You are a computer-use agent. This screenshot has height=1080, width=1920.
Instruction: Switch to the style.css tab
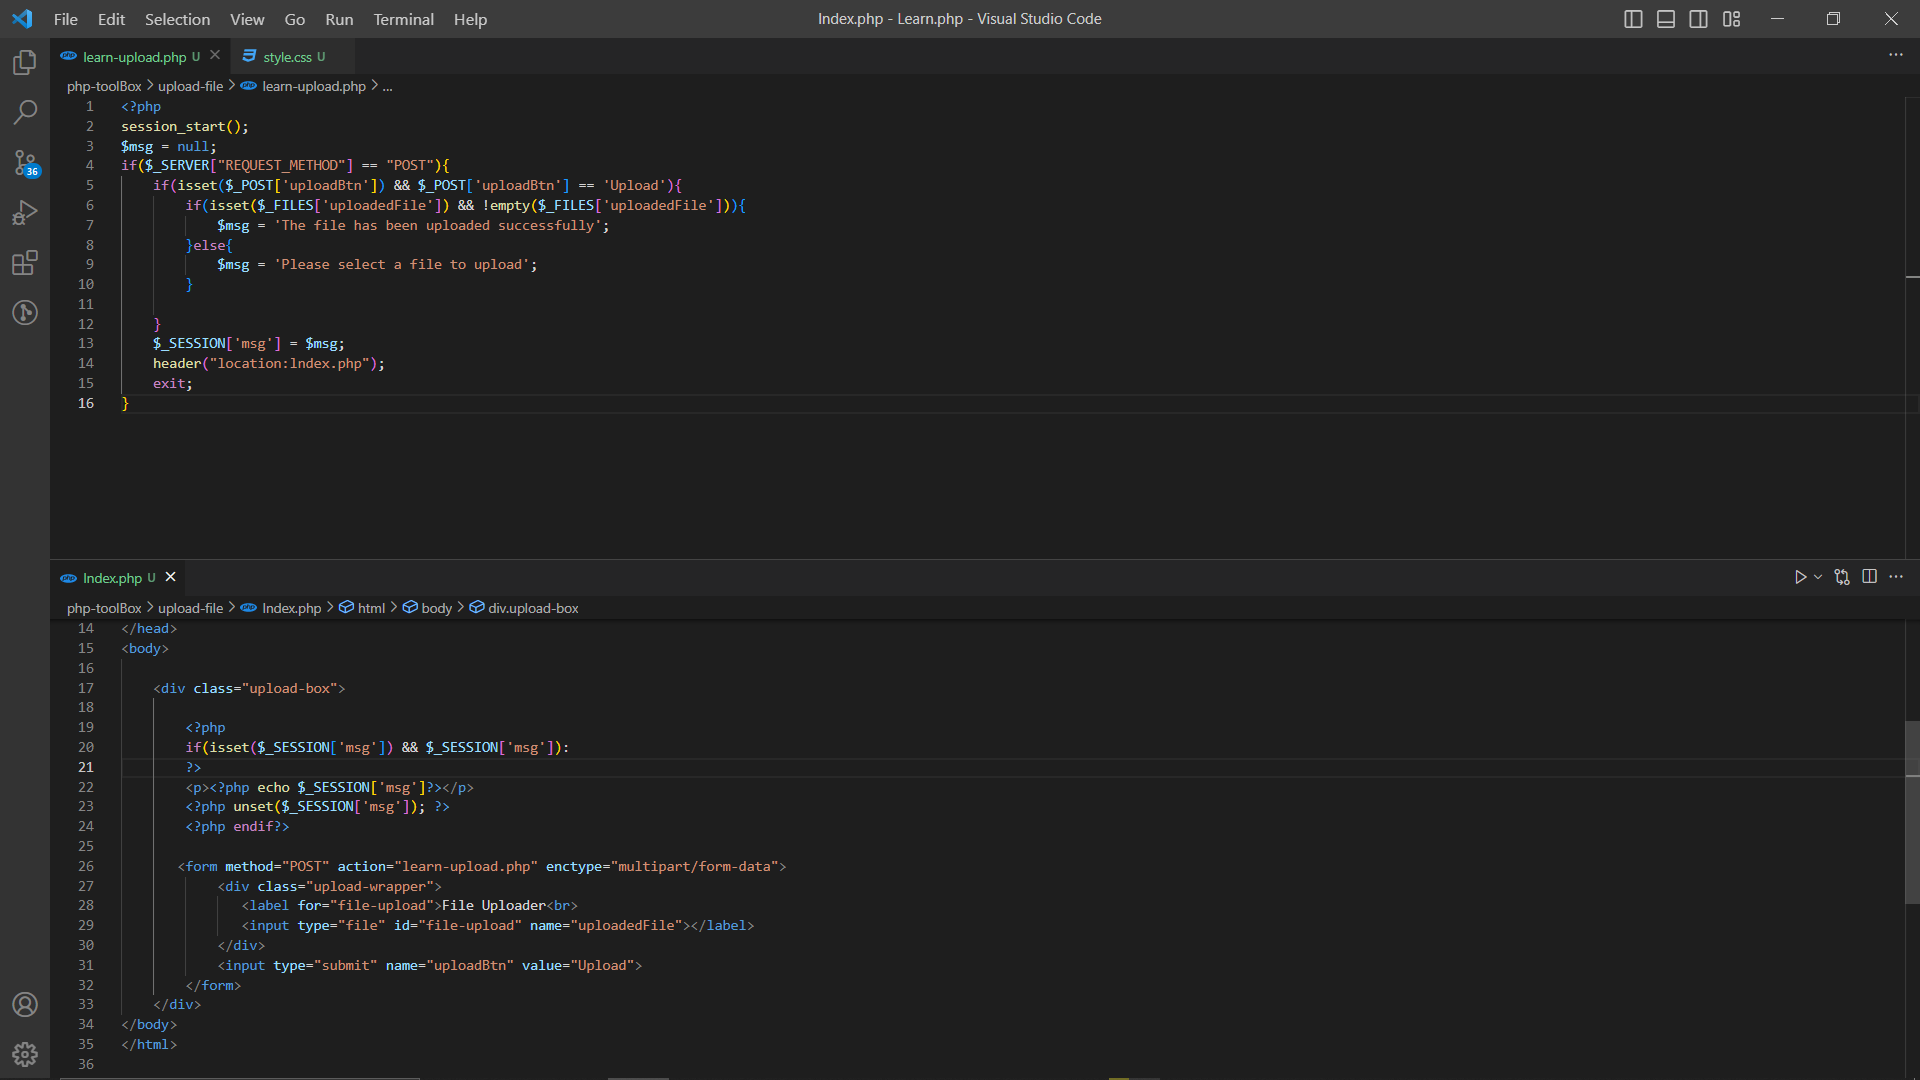tap(293, 57)
